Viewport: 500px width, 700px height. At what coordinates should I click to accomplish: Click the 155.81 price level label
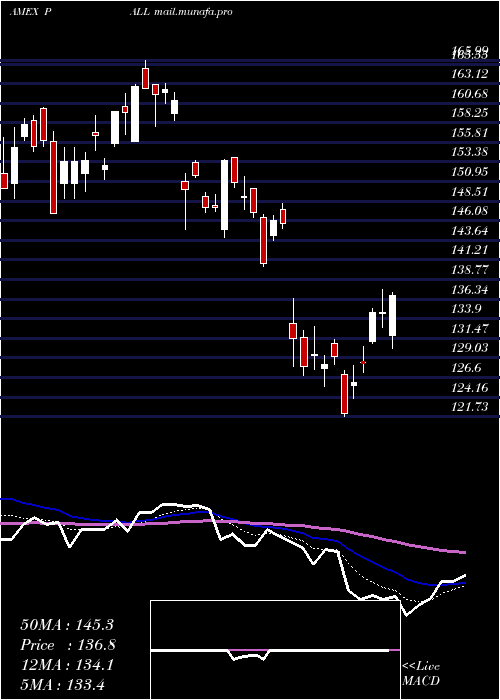(470, 133)
